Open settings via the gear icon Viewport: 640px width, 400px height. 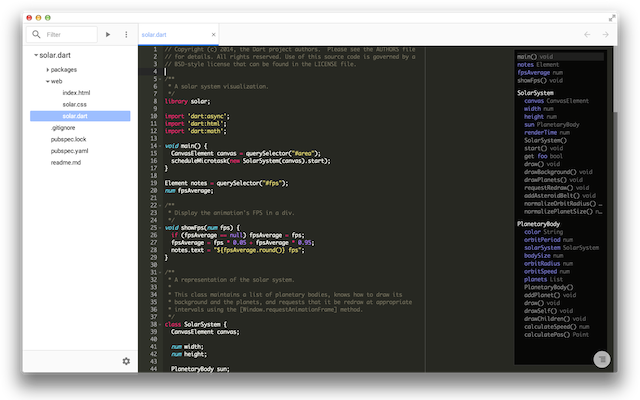126,361
